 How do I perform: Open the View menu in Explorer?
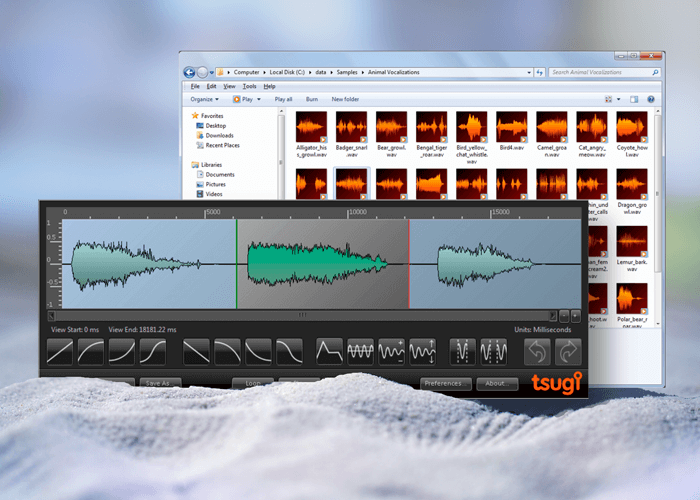(229, 86)
